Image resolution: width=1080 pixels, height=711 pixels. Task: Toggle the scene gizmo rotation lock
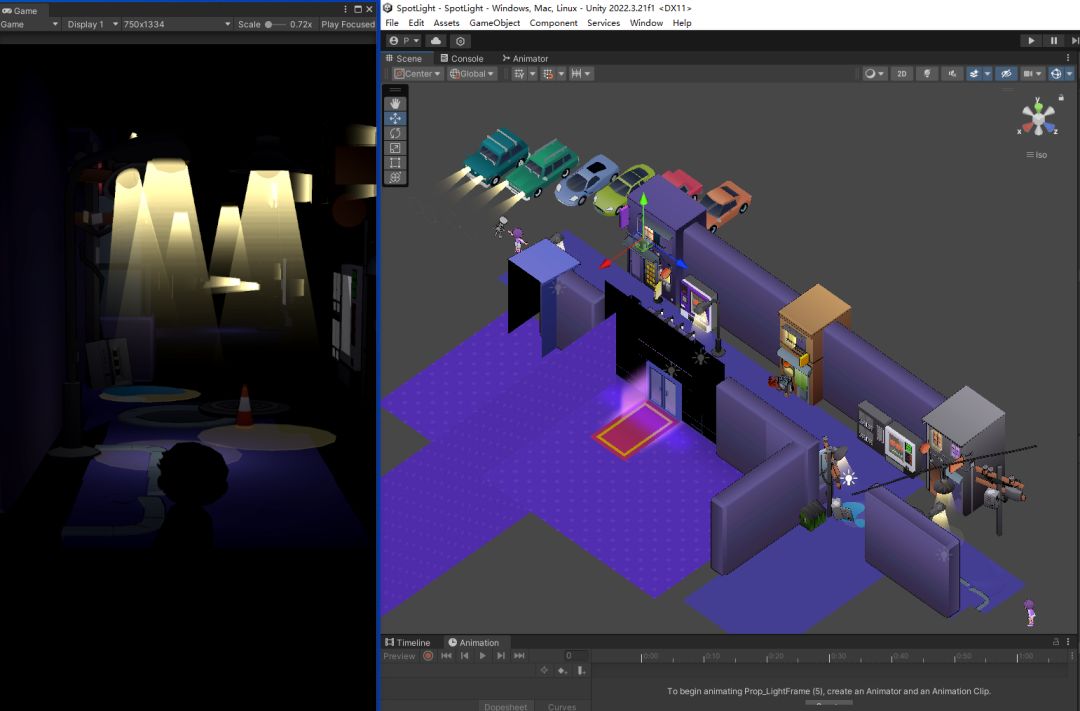tap(1061, 98)
